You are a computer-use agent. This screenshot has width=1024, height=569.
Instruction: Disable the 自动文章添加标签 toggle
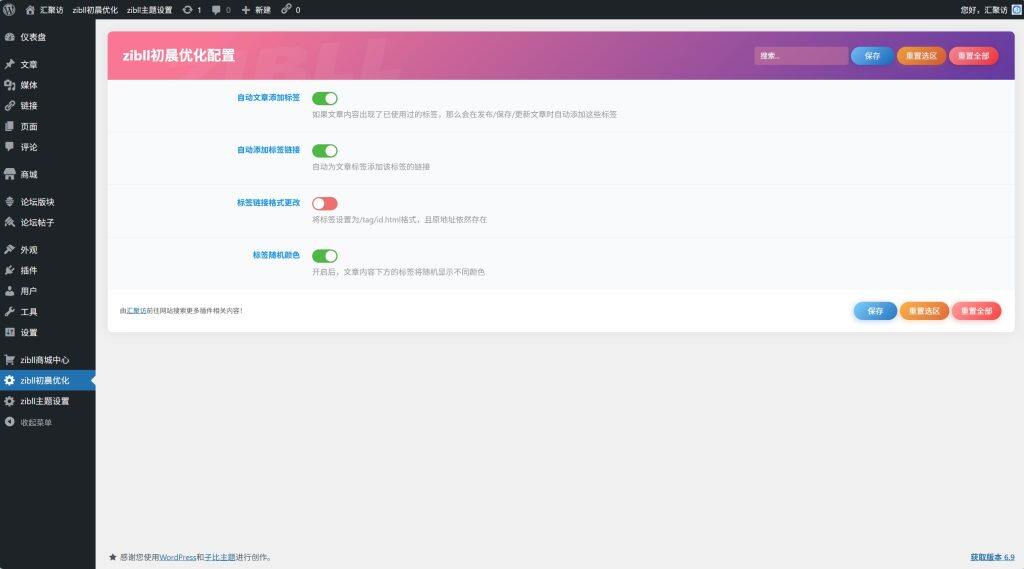click(x=325, y=98)
